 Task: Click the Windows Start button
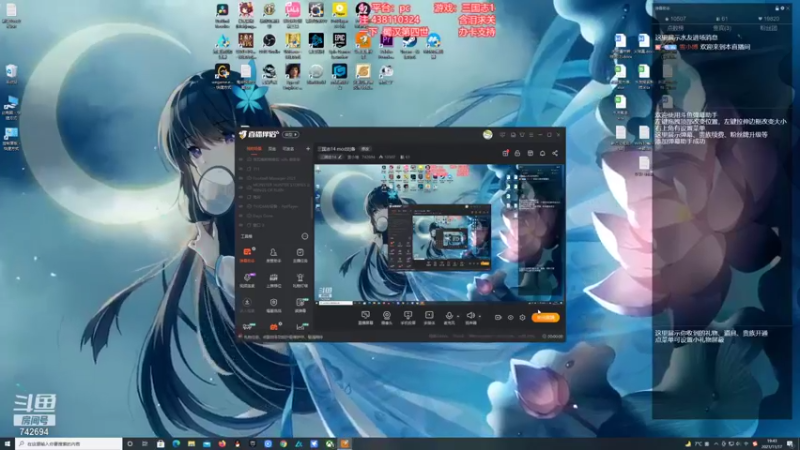[x=7, y=444]
